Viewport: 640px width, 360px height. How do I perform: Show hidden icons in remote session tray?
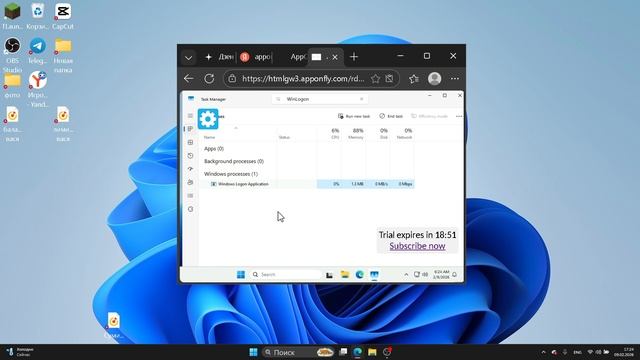(406, 274)
